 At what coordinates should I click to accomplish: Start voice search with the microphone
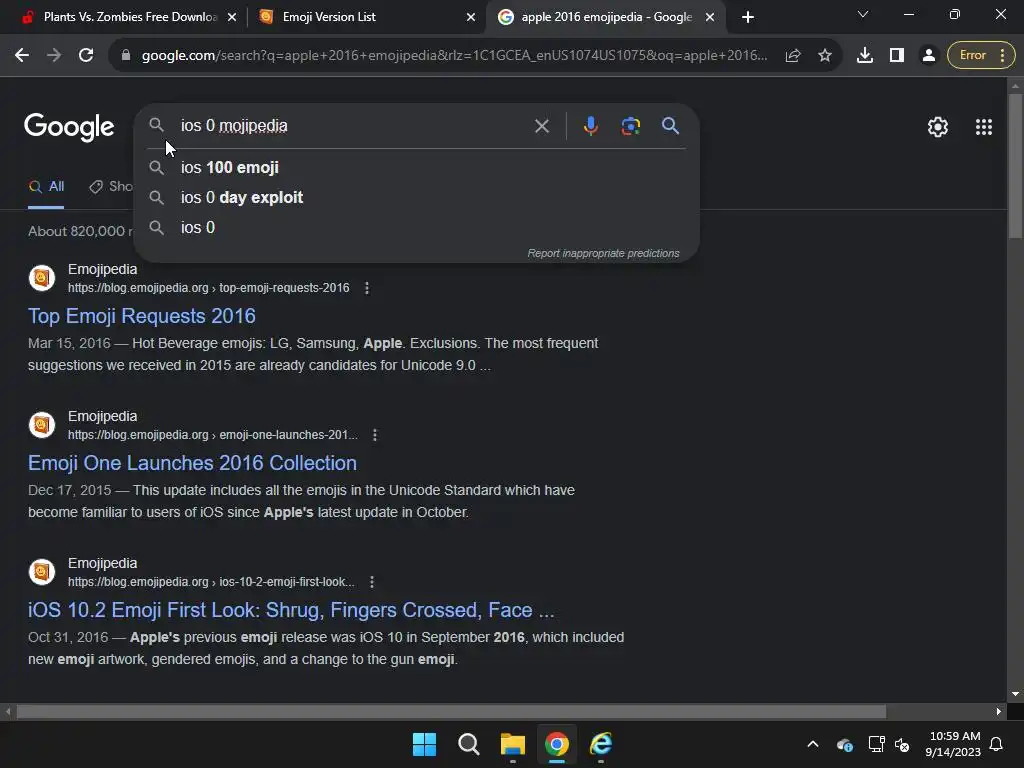[590, 126]
